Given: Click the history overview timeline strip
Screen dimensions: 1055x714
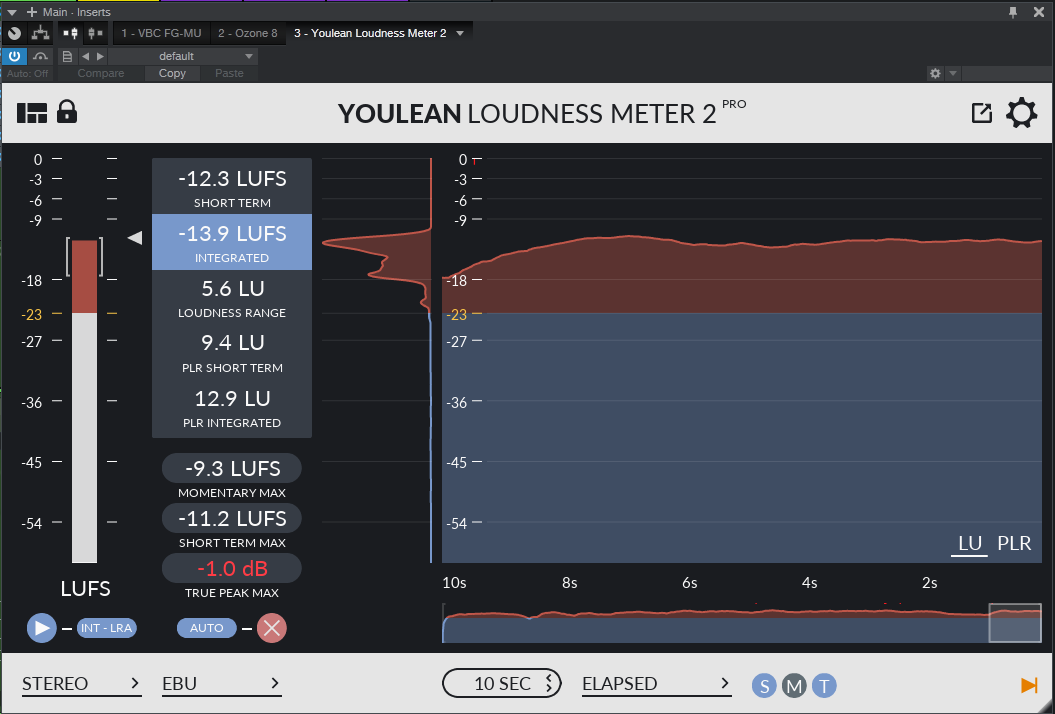Looking at the screenshot, I should 741,622.
